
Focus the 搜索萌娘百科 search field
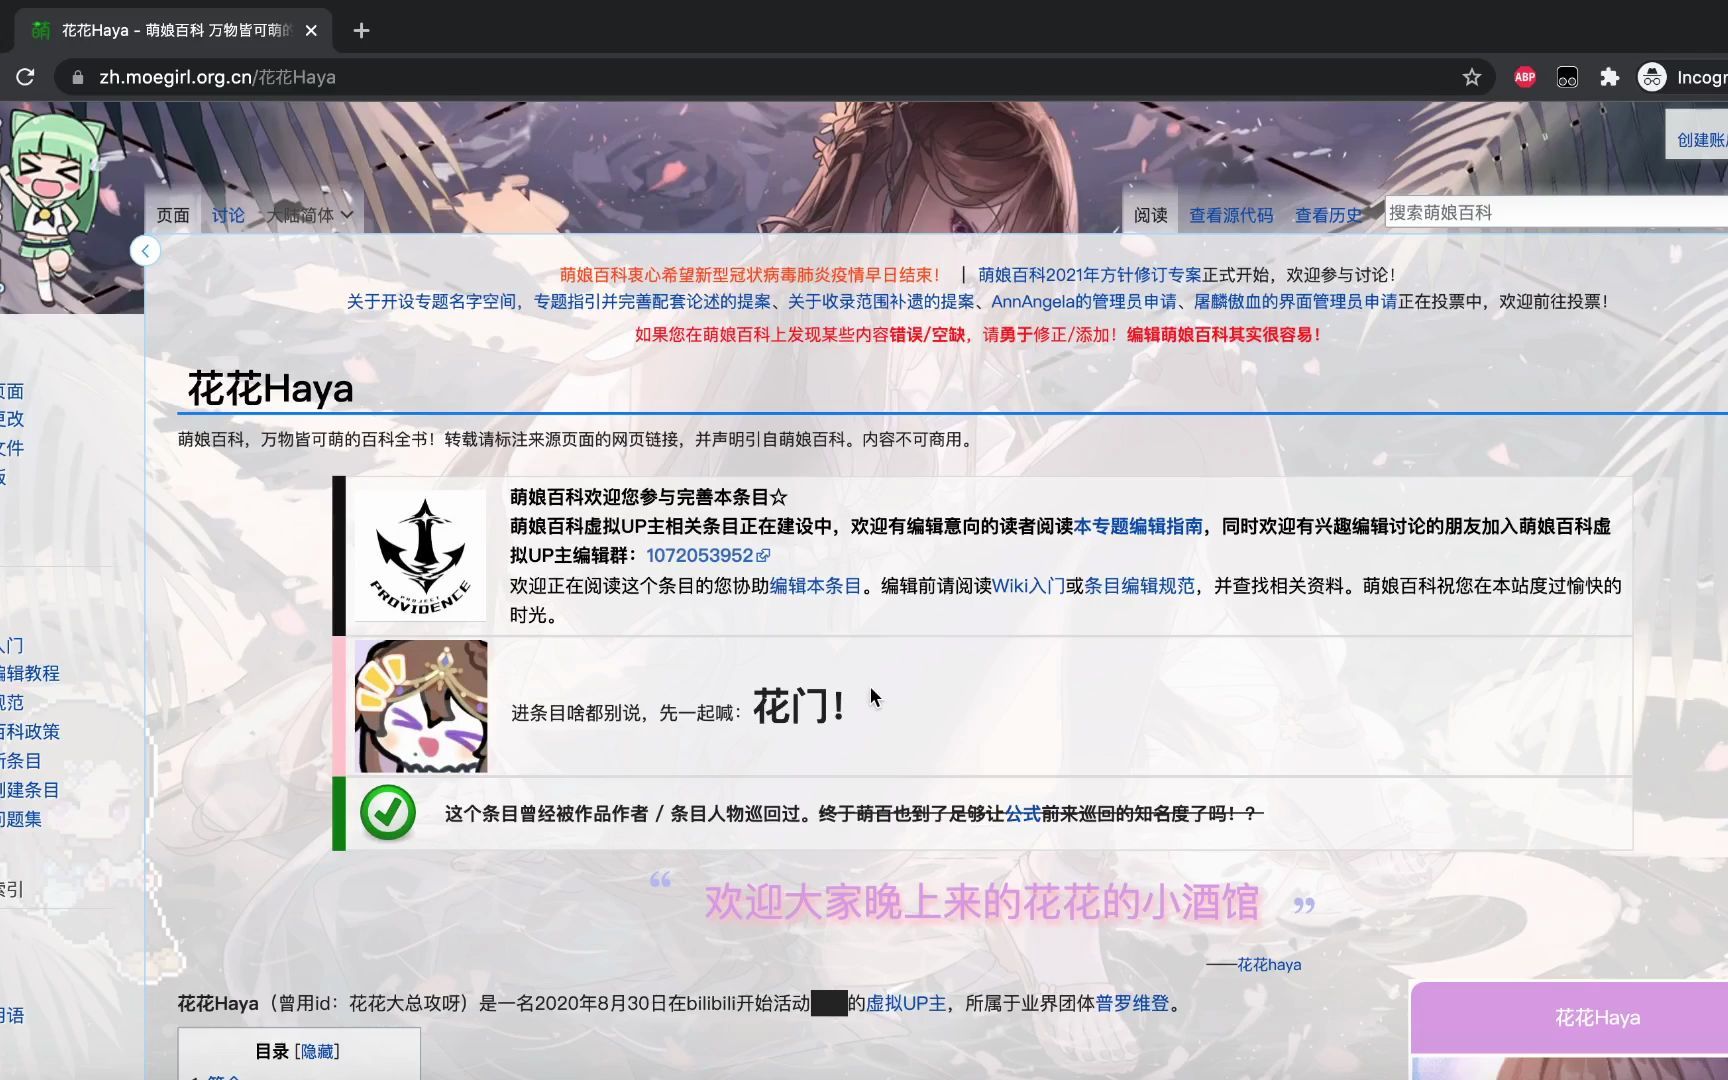[x=1556, y=213]
